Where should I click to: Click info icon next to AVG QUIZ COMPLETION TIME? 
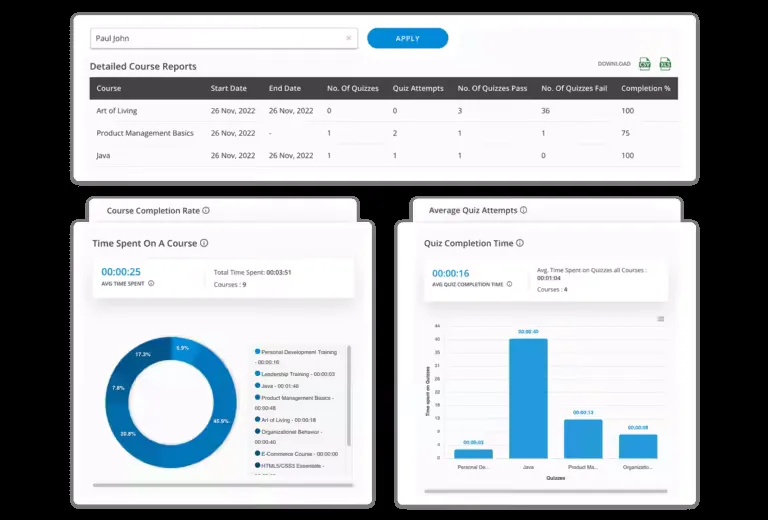coord(509,284)
